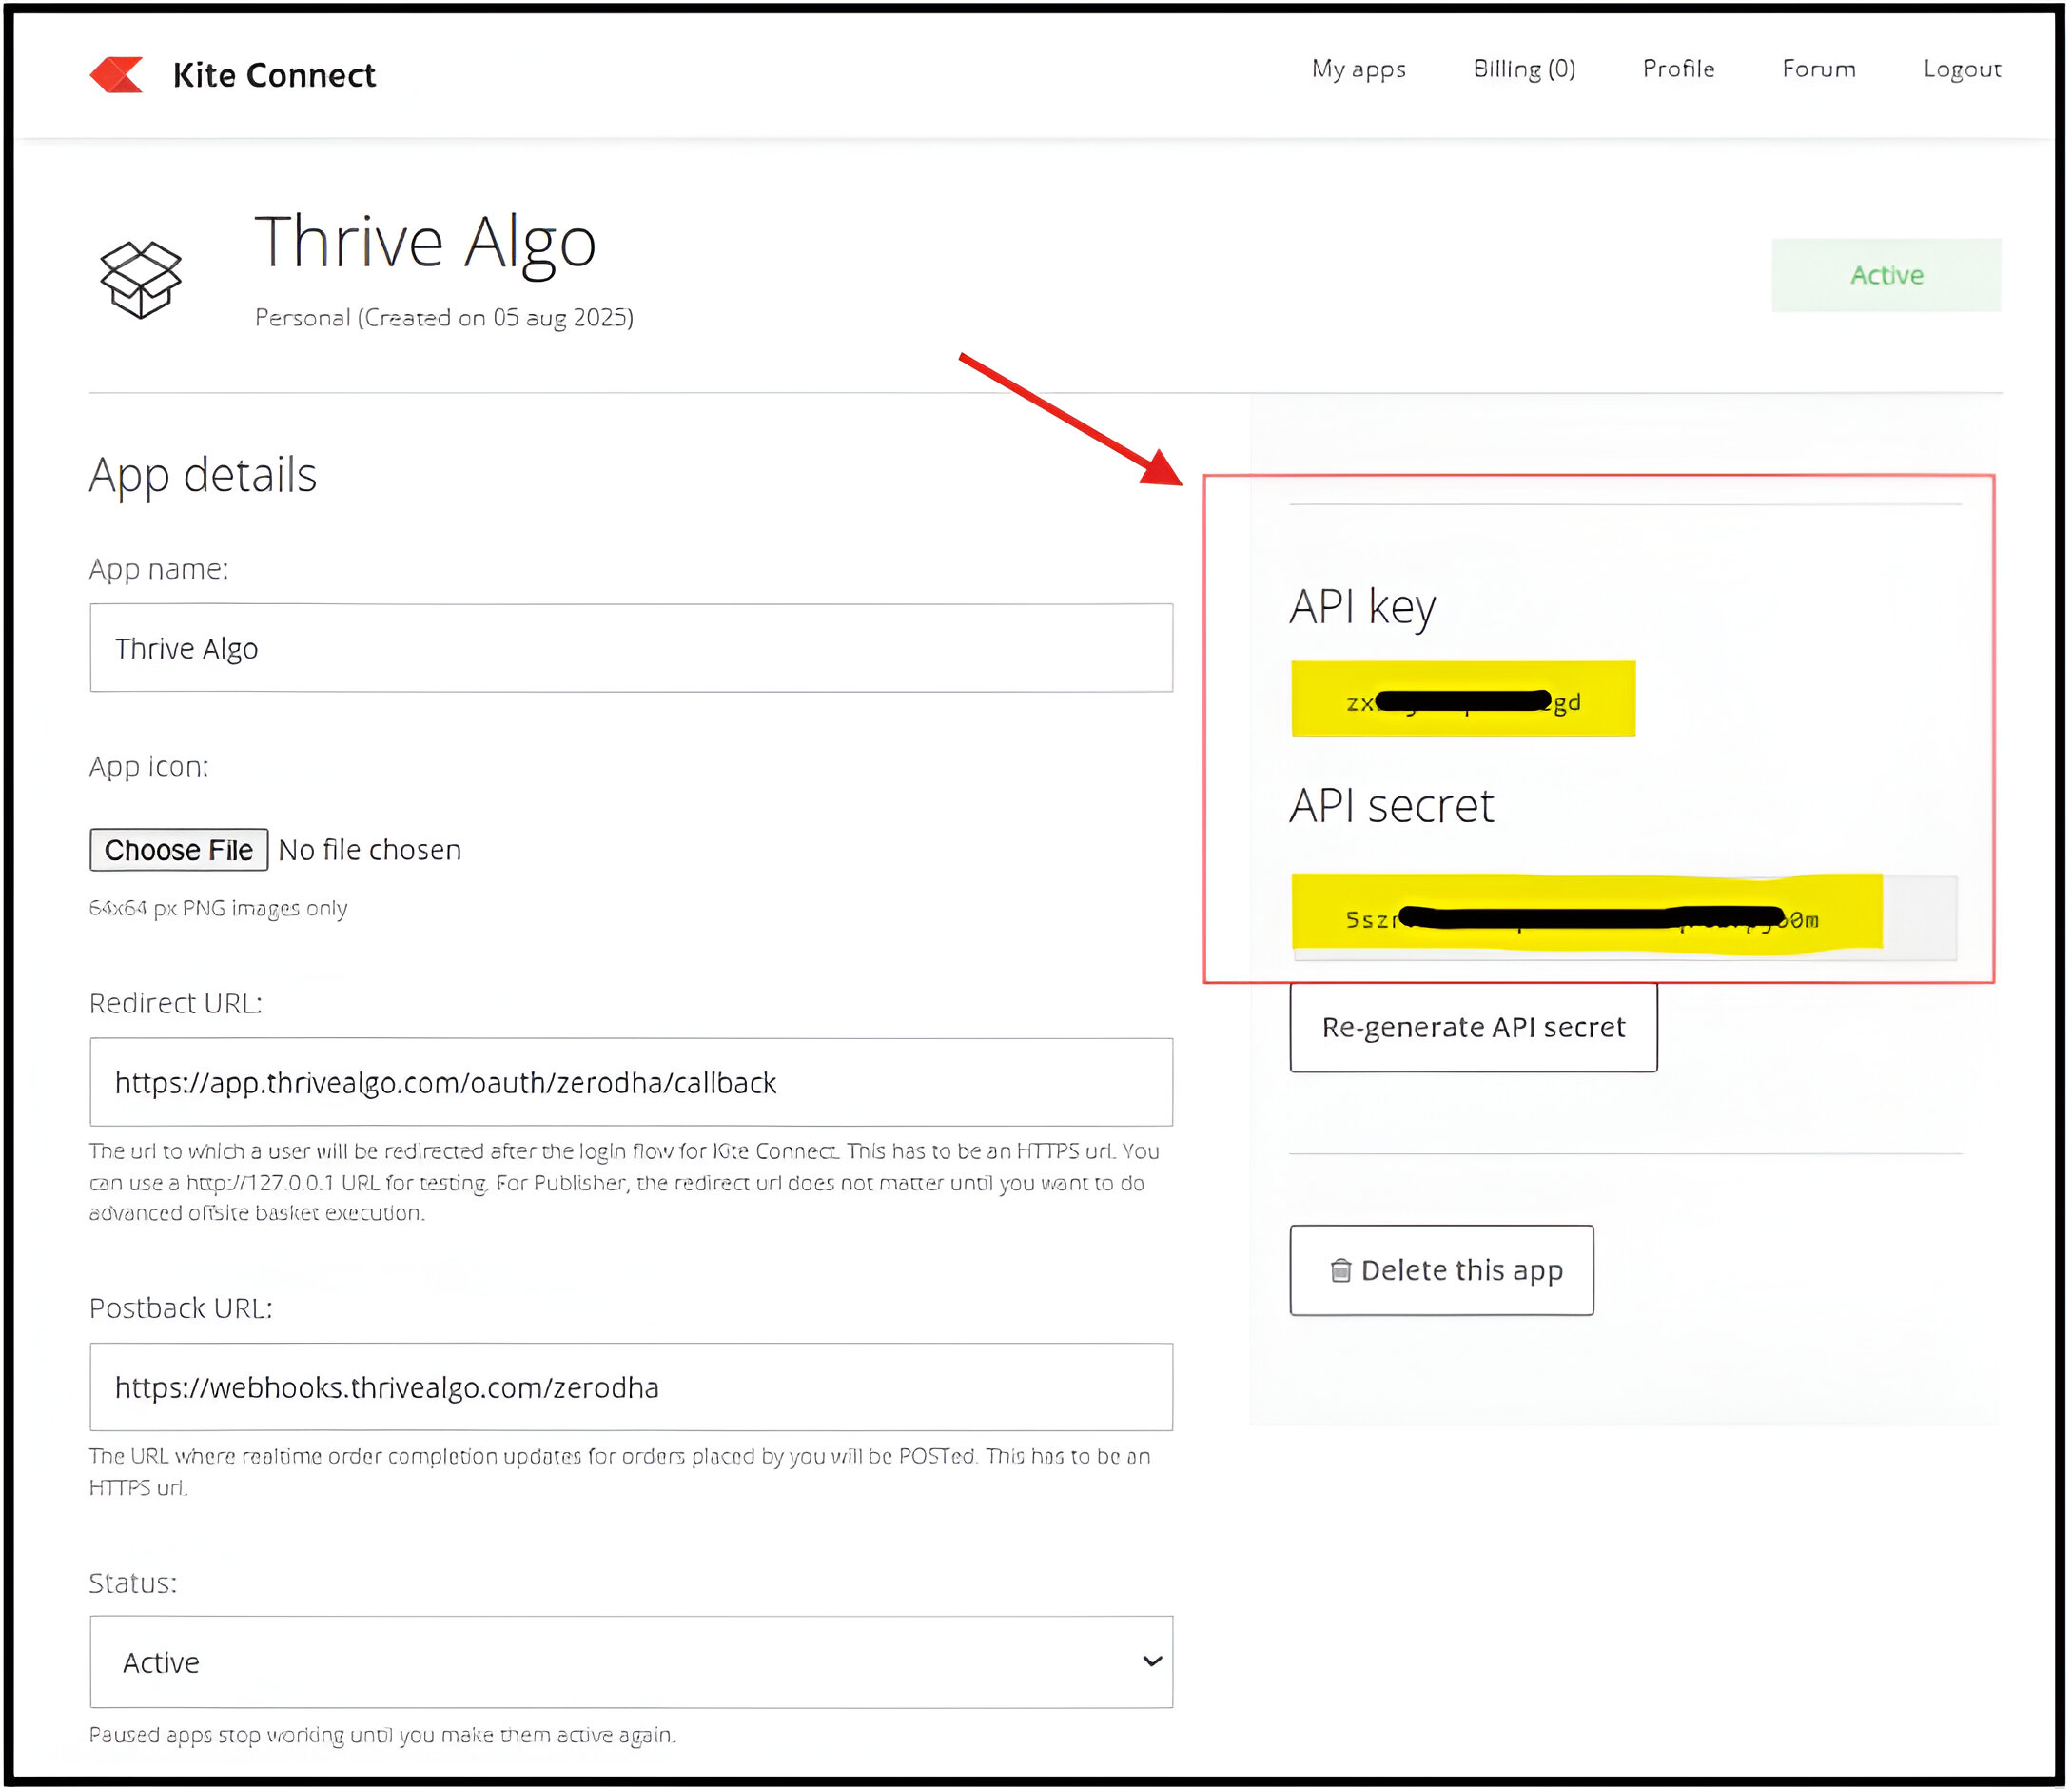Open Billing (0) in navigation
Image resolution: width=2072 pixels, height=1789 pixels.
(x=1524, y=69)
